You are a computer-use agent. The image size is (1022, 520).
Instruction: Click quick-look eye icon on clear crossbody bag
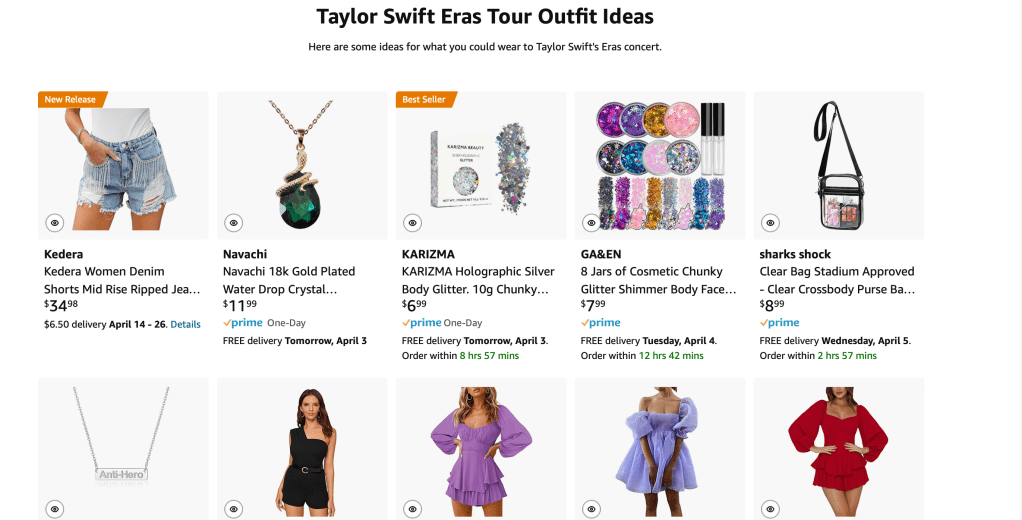770,223
